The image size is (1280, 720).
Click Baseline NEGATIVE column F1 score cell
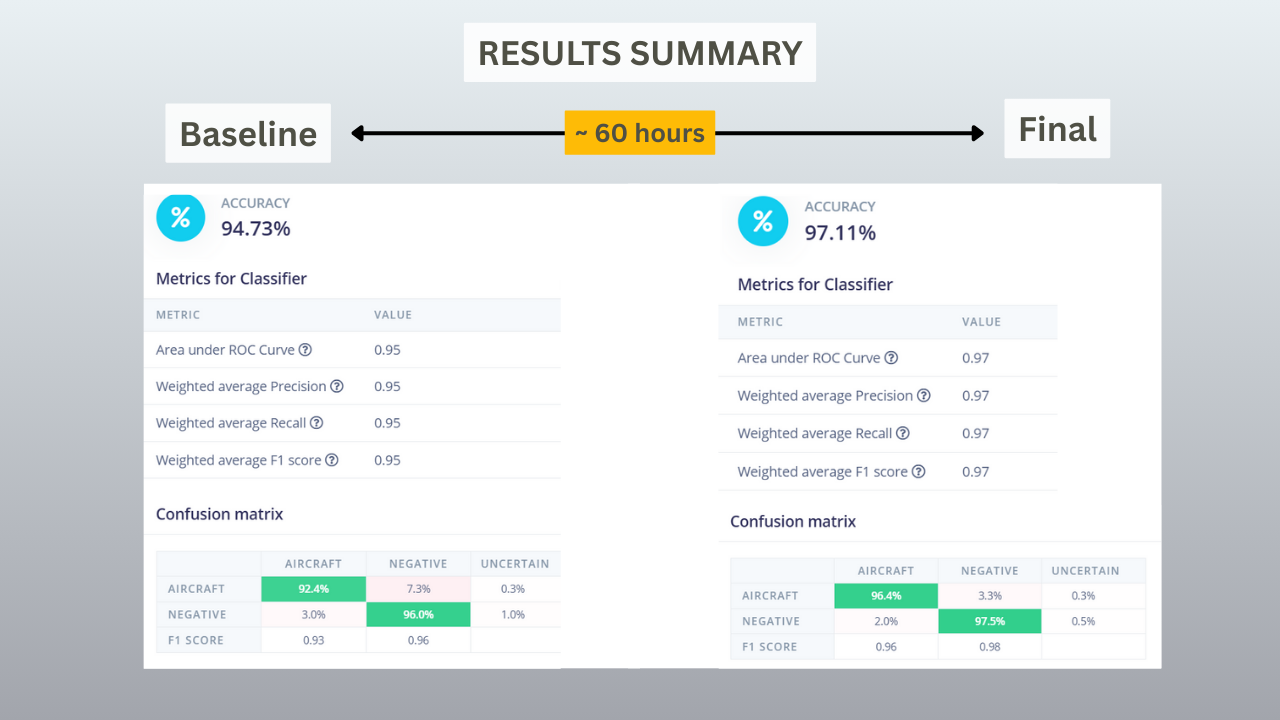click(x=418, y=640)
